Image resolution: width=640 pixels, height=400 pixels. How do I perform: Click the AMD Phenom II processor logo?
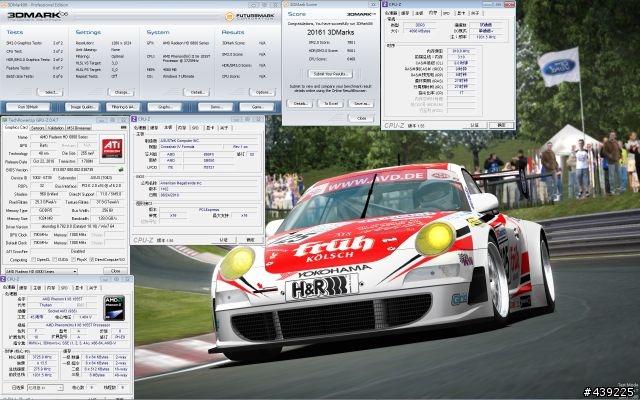pos(114,308)
